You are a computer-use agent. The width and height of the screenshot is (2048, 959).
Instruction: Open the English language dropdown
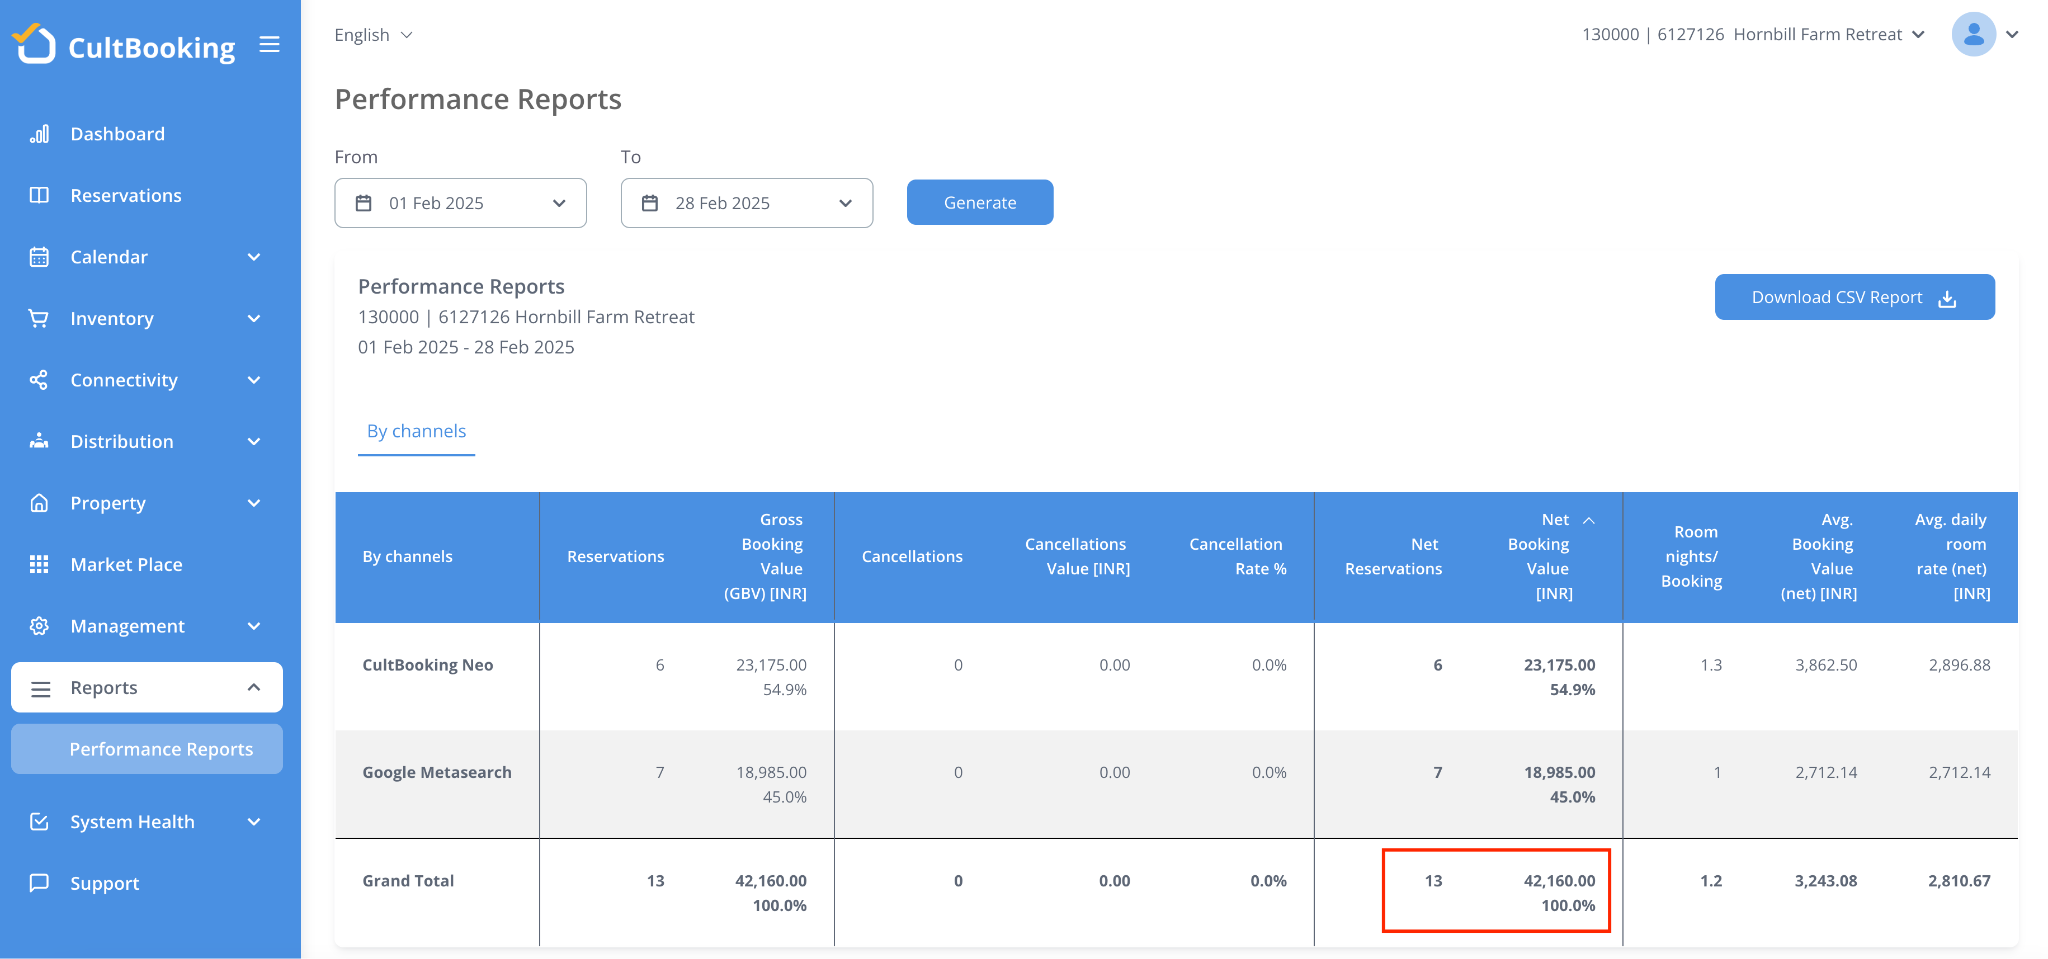pos(373,35)
